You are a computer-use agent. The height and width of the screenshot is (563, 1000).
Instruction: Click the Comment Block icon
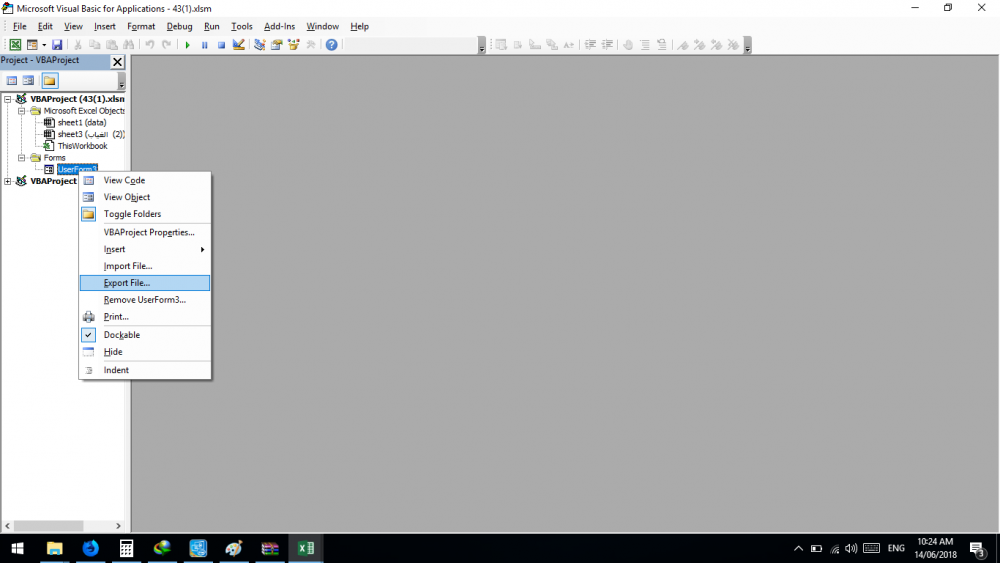click(645, 45)
